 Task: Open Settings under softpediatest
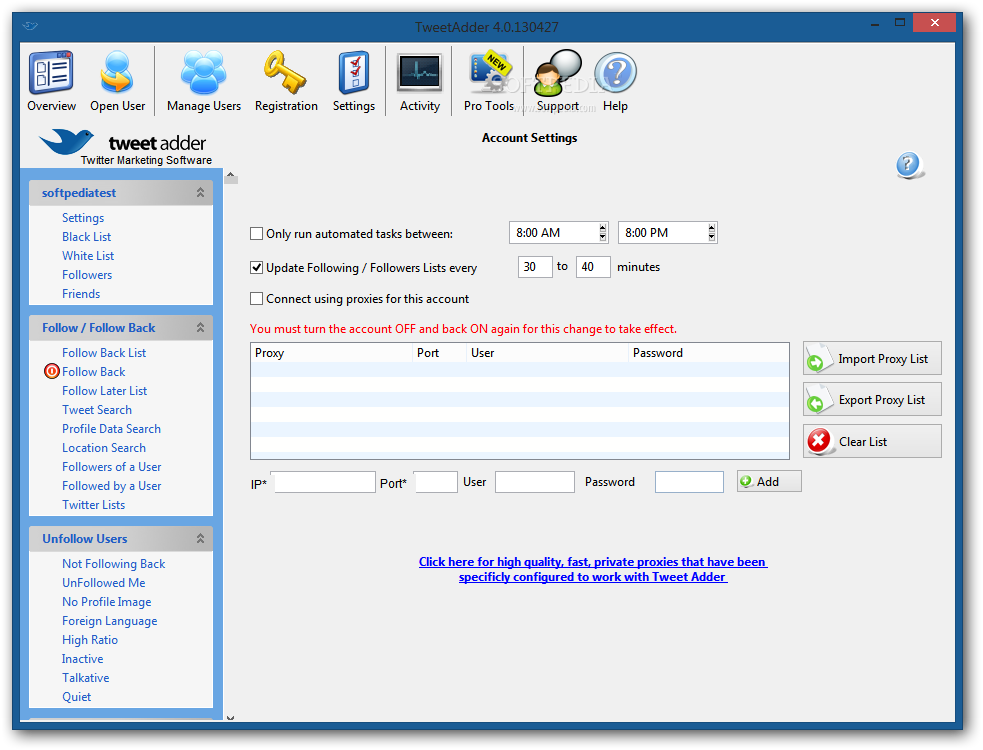[x=83, y=218]
